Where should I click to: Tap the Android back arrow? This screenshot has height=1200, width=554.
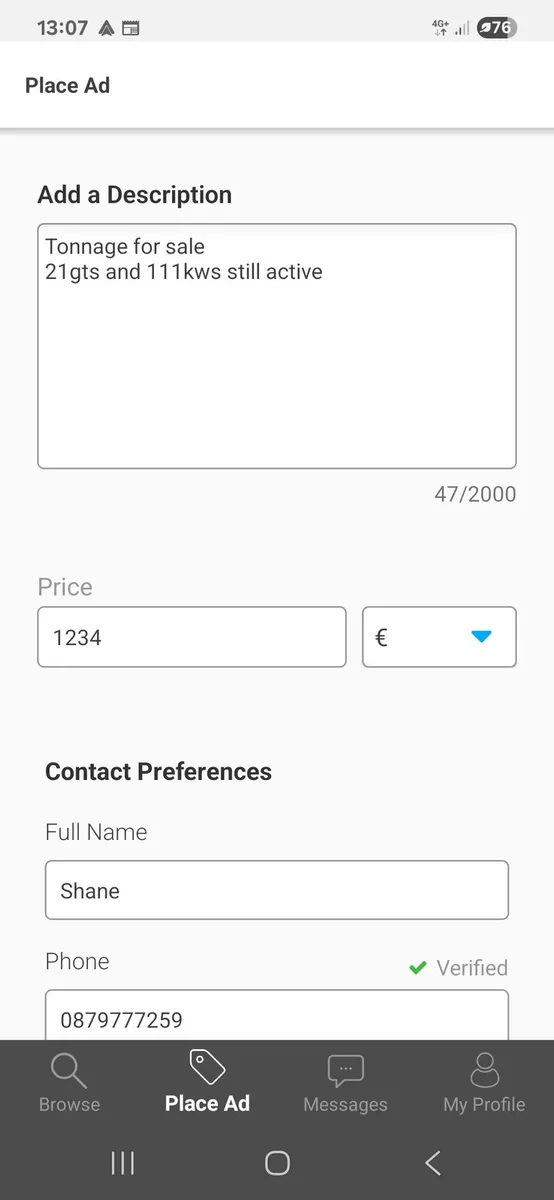coord(432,1162)
